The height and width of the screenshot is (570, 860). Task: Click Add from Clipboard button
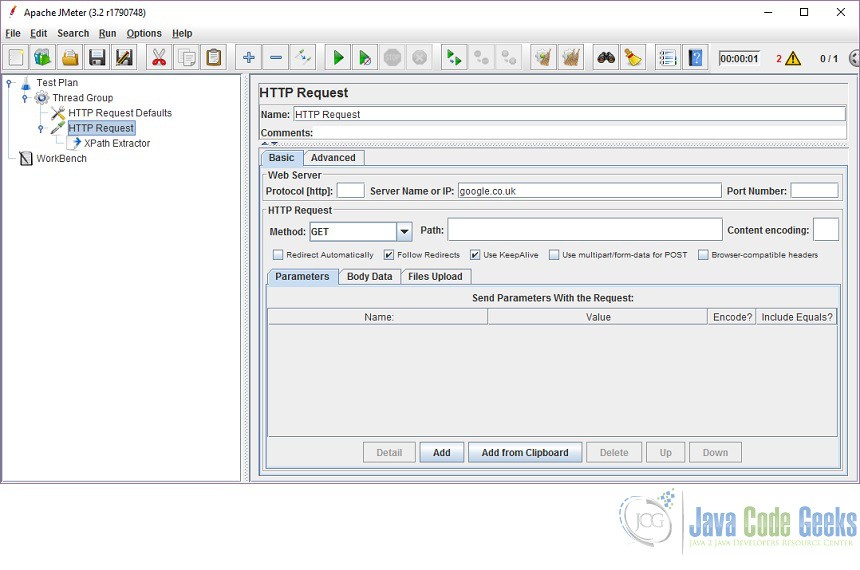pyautogui.click(x=525, y=453)
